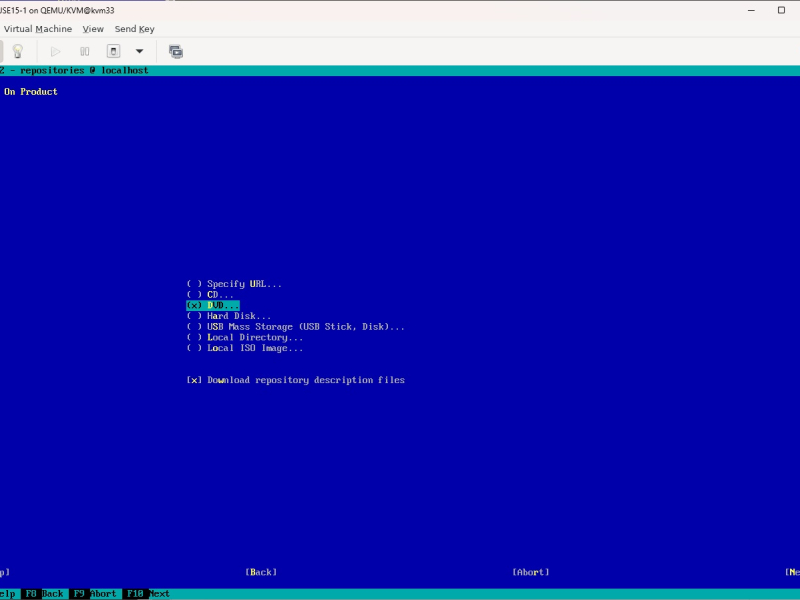The height and width of the screenshot is (600, 800).
Task: Open the View menu
Action: coord(93,29)
